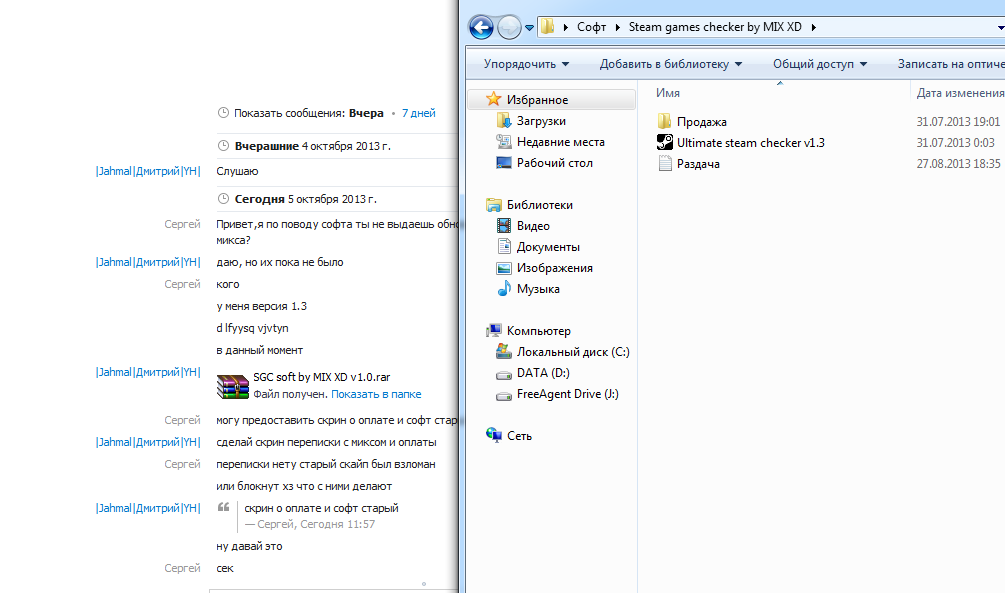Click the Explorer forward arrow button

coord(510,28)
